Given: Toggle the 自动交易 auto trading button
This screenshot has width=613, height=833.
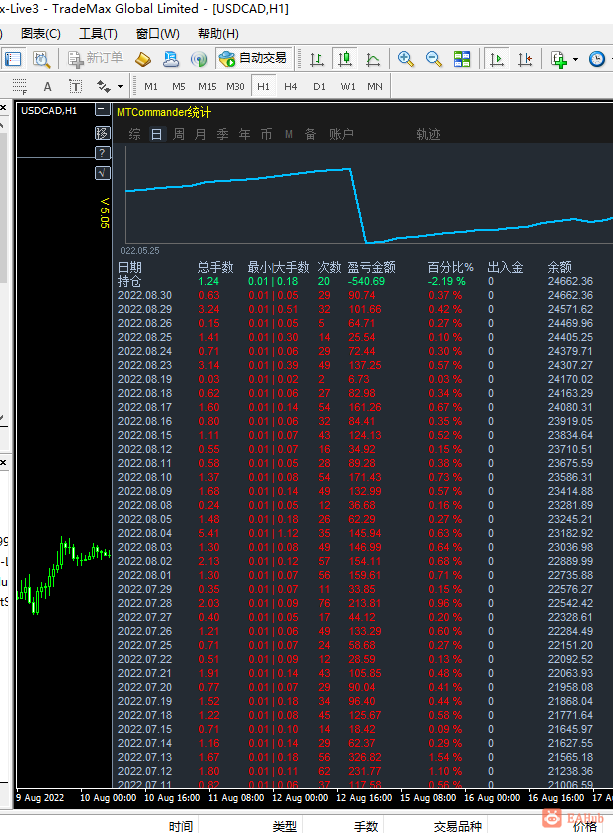Looking at the screenshot, I should click(253, 58).
